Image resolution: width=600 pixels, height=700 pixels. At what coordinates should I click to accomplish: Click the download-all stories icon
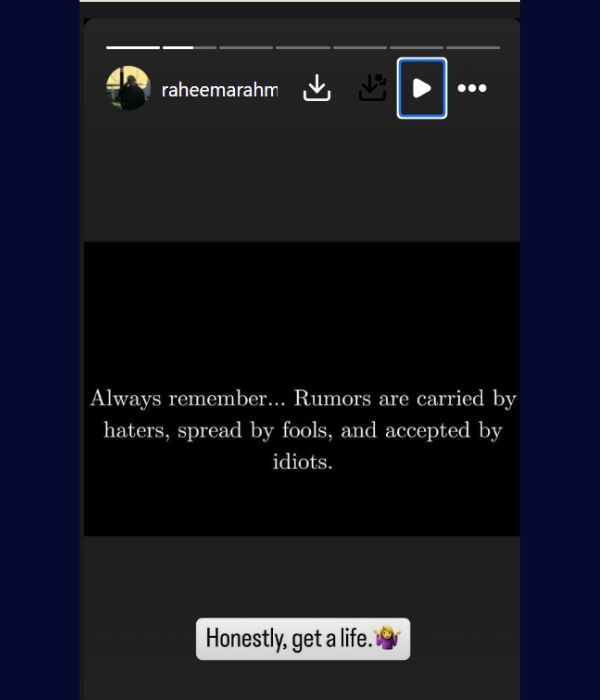[372, 88]
